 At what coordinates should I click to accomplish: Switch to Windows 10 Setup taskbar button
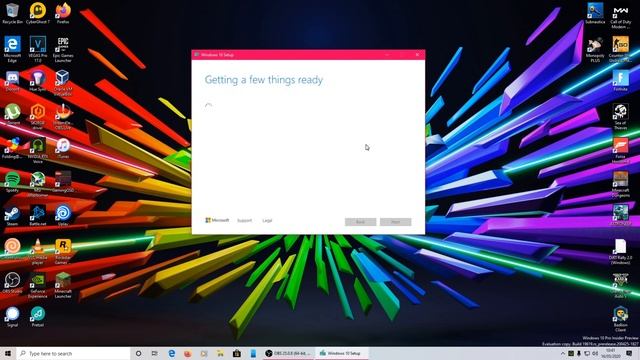click(x=342, y=353)
